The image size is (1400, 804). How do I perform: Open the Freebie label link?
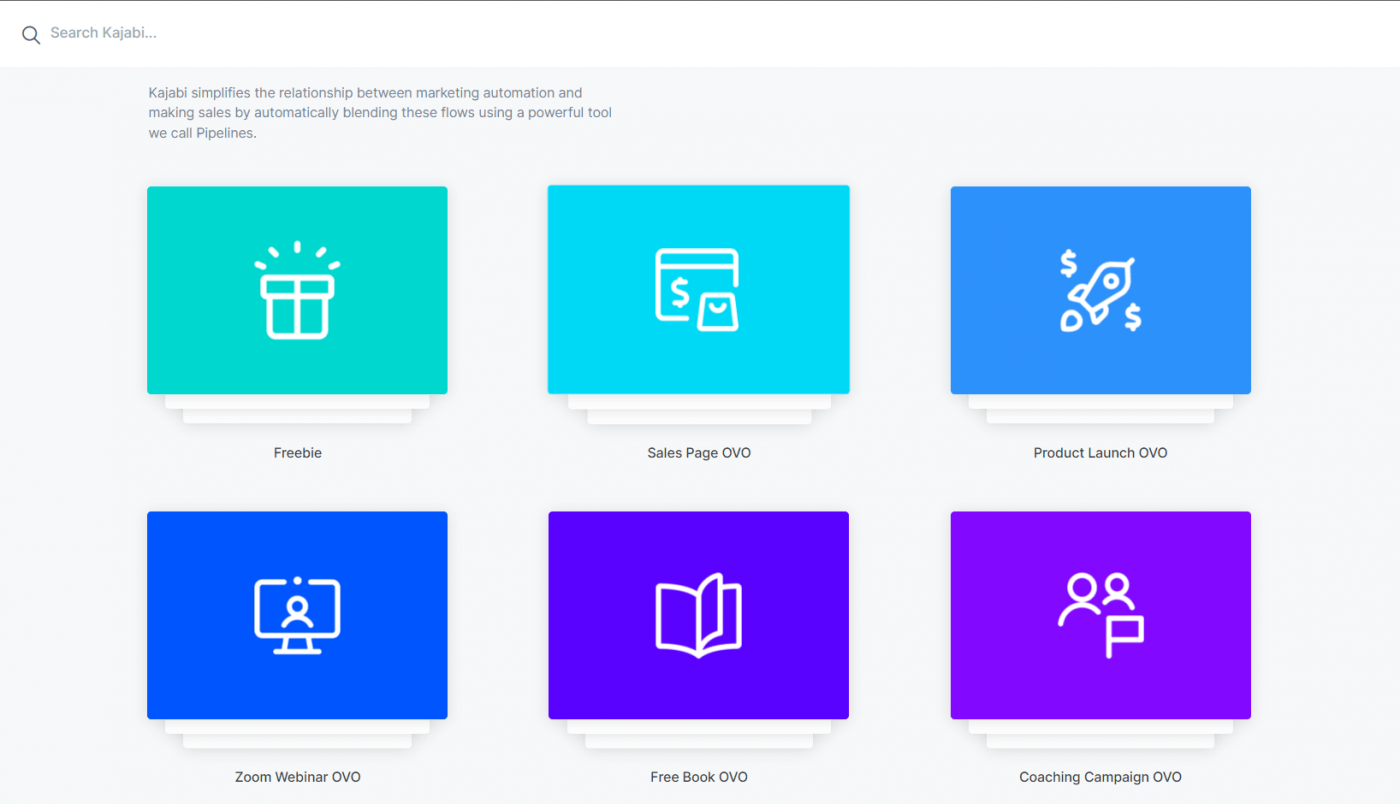point(297,453)
